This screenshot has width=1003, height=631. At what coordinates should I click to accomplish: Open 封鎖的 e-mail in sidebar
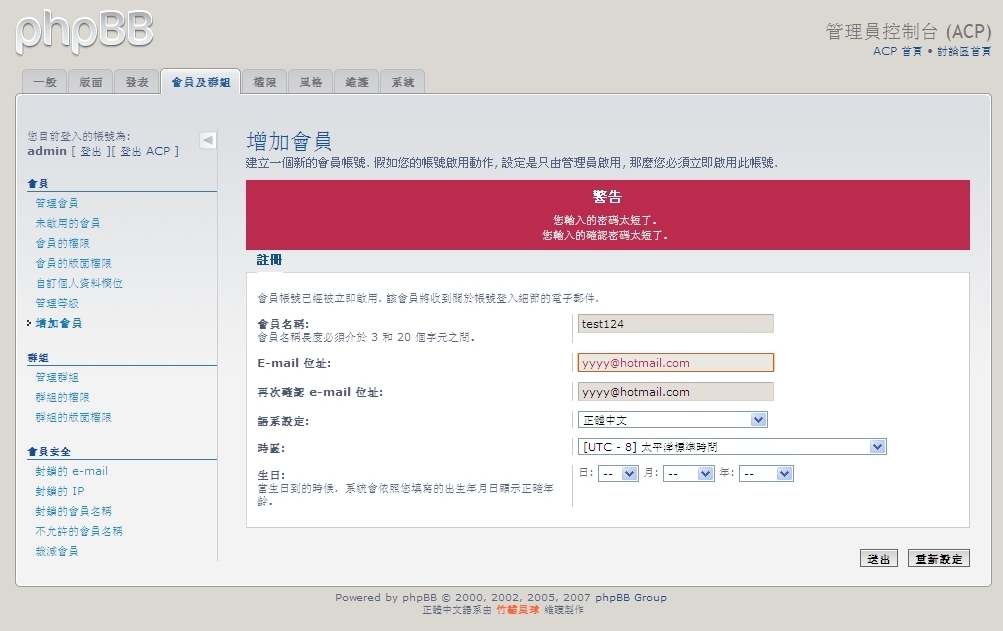(72, 471)
